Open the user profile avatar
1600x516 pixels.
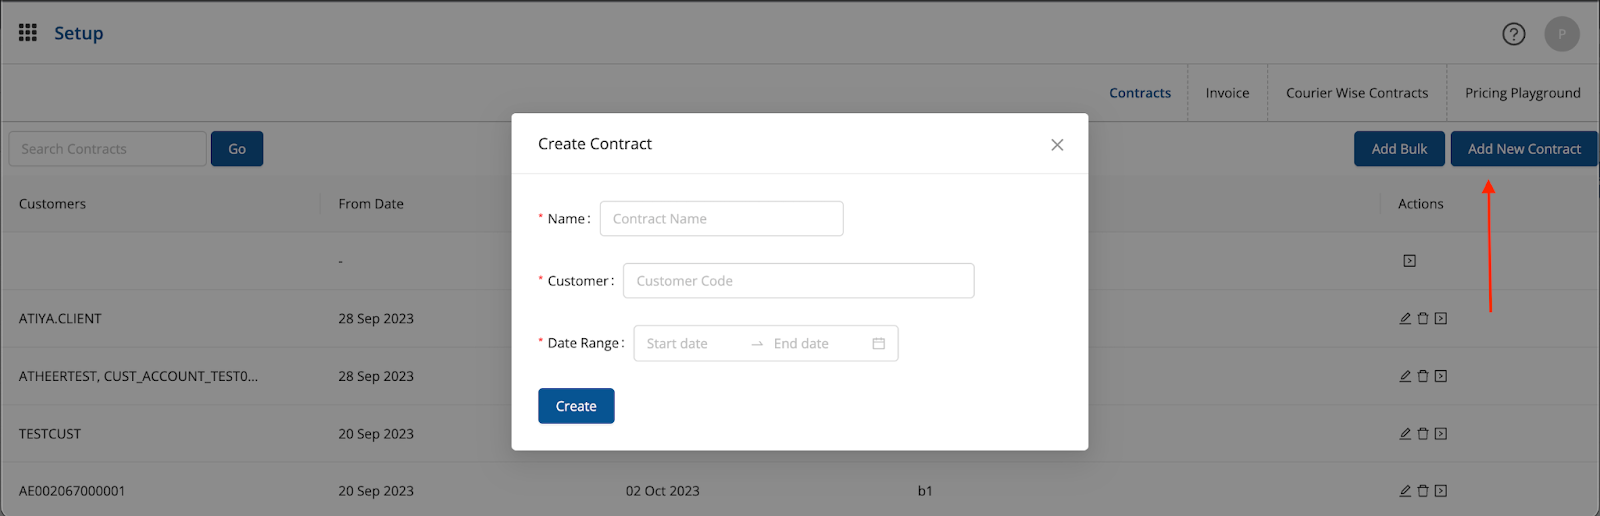[x=1561, y=34]
